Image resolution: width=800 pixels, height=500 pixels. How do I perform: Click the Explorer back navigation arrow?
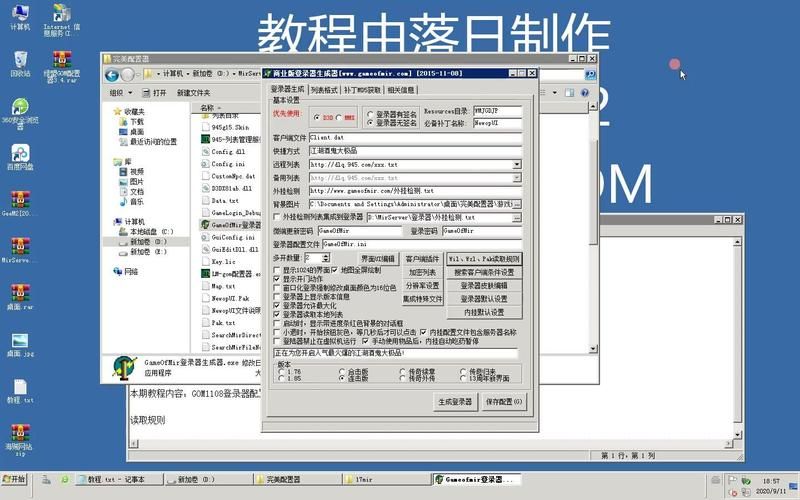click(x=112, y=75)
